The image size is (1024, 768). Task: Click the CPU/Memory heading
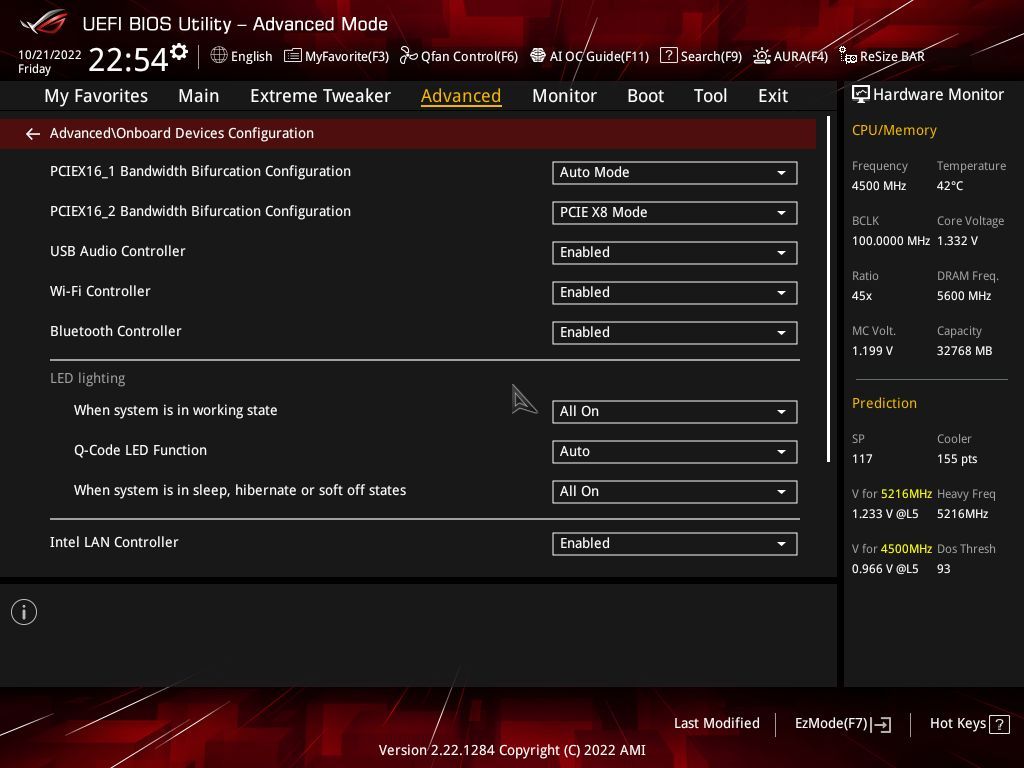894,131
